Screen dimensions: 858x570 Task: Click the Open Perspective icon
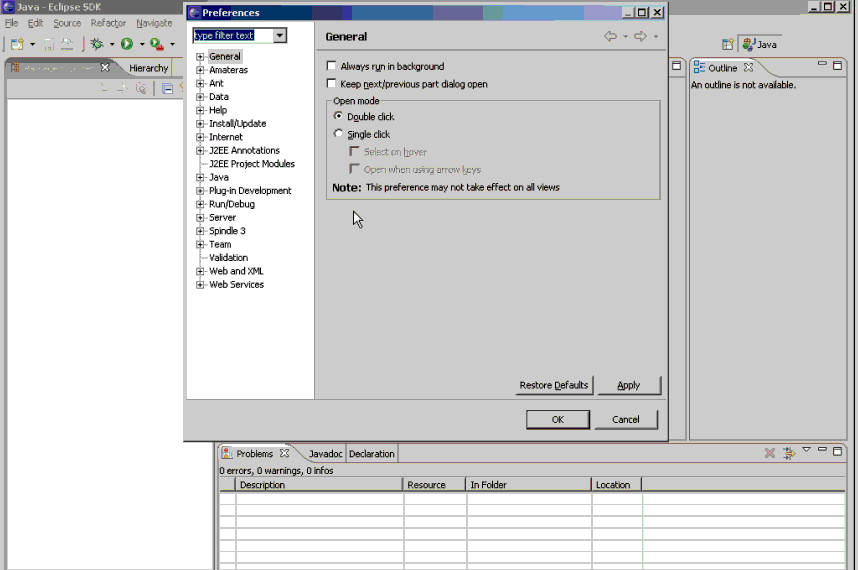pos(727,44)
